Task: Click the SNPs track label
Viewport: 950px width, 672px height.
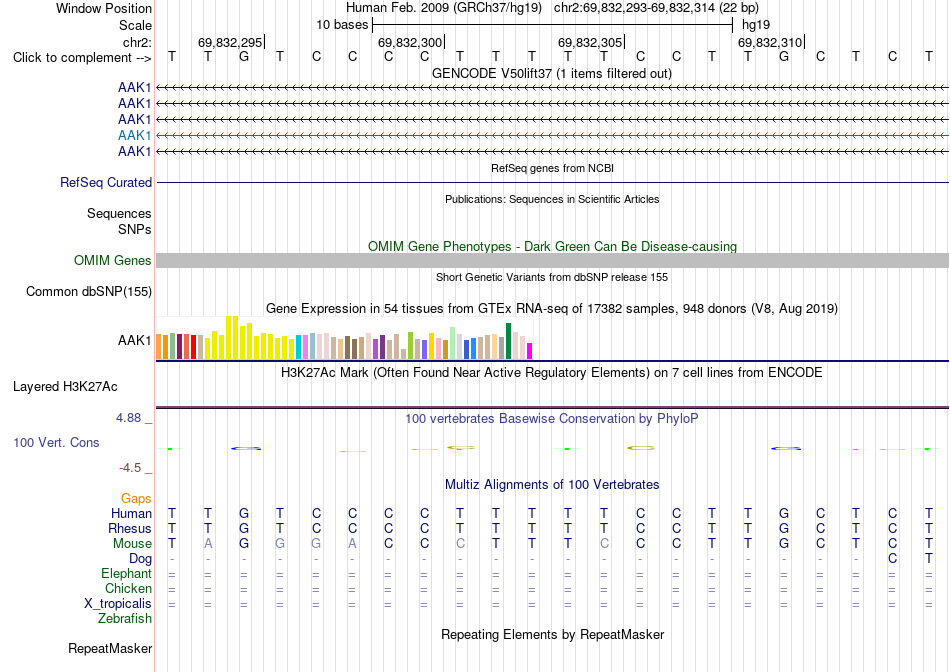Action: tap(135, 229)
